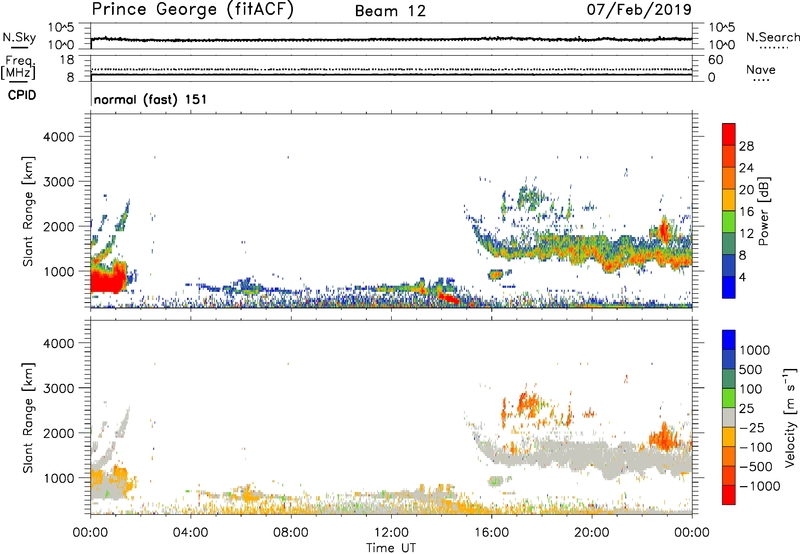Click the '18' frequency axis value
Screen dimensions: 800x554
(x=67, y=60)
